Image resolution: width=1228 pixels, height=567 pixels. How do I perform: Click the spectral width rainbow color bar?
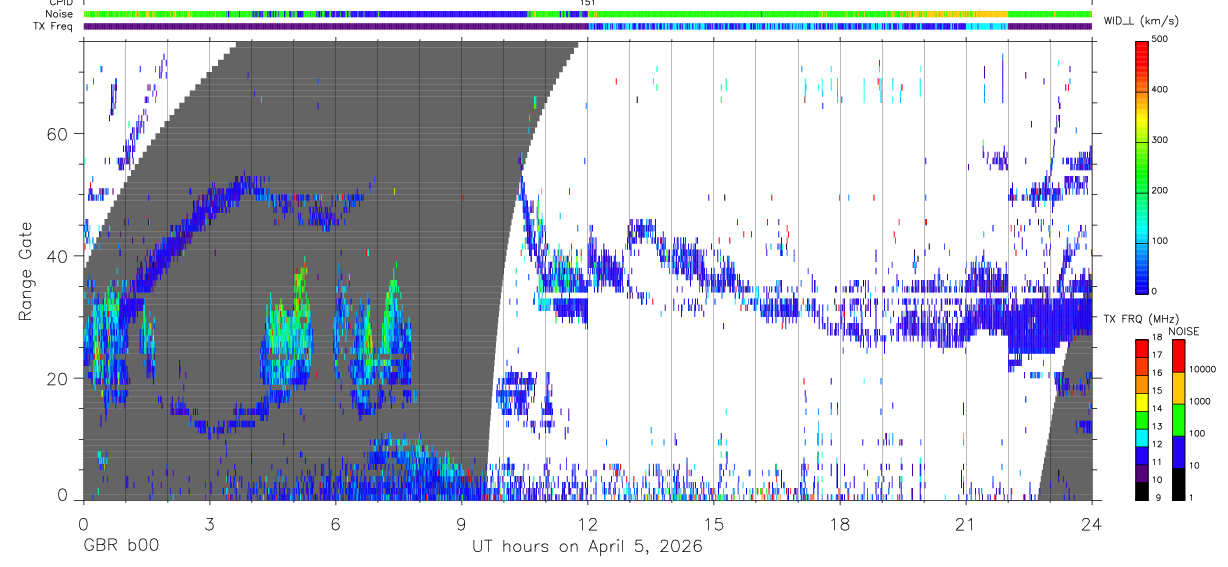click(1141, 166)
